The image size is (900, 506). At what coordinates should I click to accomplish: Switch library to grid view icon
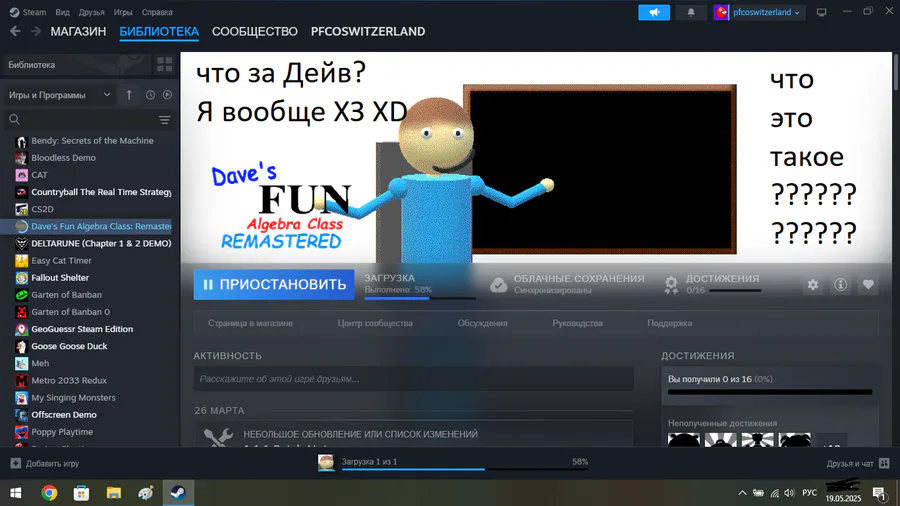pos(165,65)
